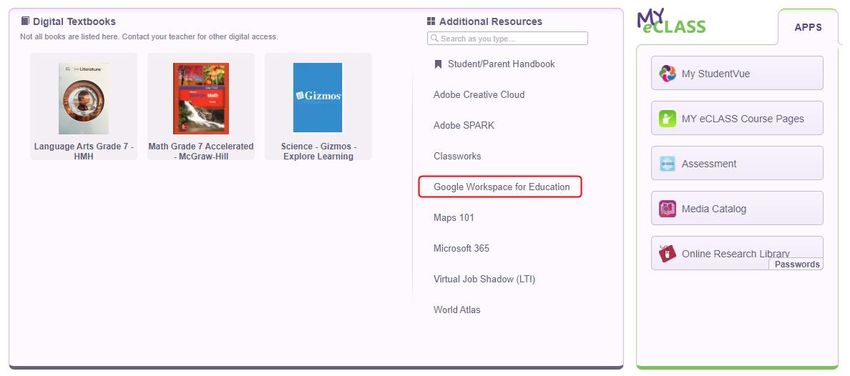Click the Media Catalog app icon
This screenshot has width=850, height=376.
667,209
